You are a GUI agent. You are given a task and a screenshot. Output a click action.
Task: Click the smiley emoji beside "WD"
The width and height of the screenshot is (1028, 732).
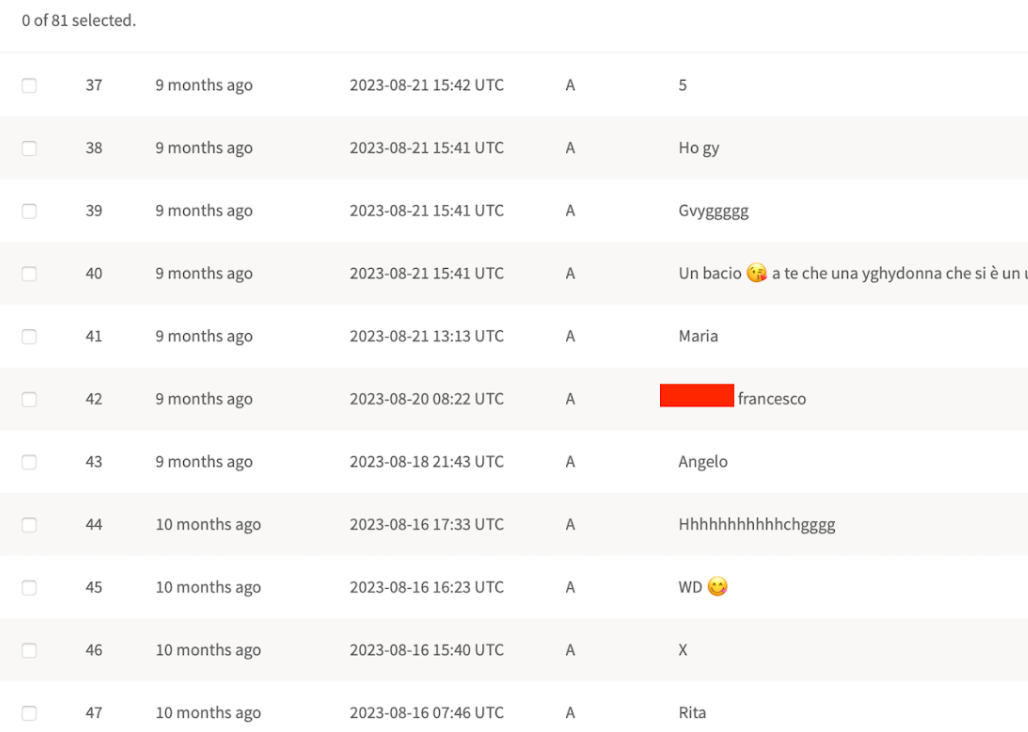718,587
